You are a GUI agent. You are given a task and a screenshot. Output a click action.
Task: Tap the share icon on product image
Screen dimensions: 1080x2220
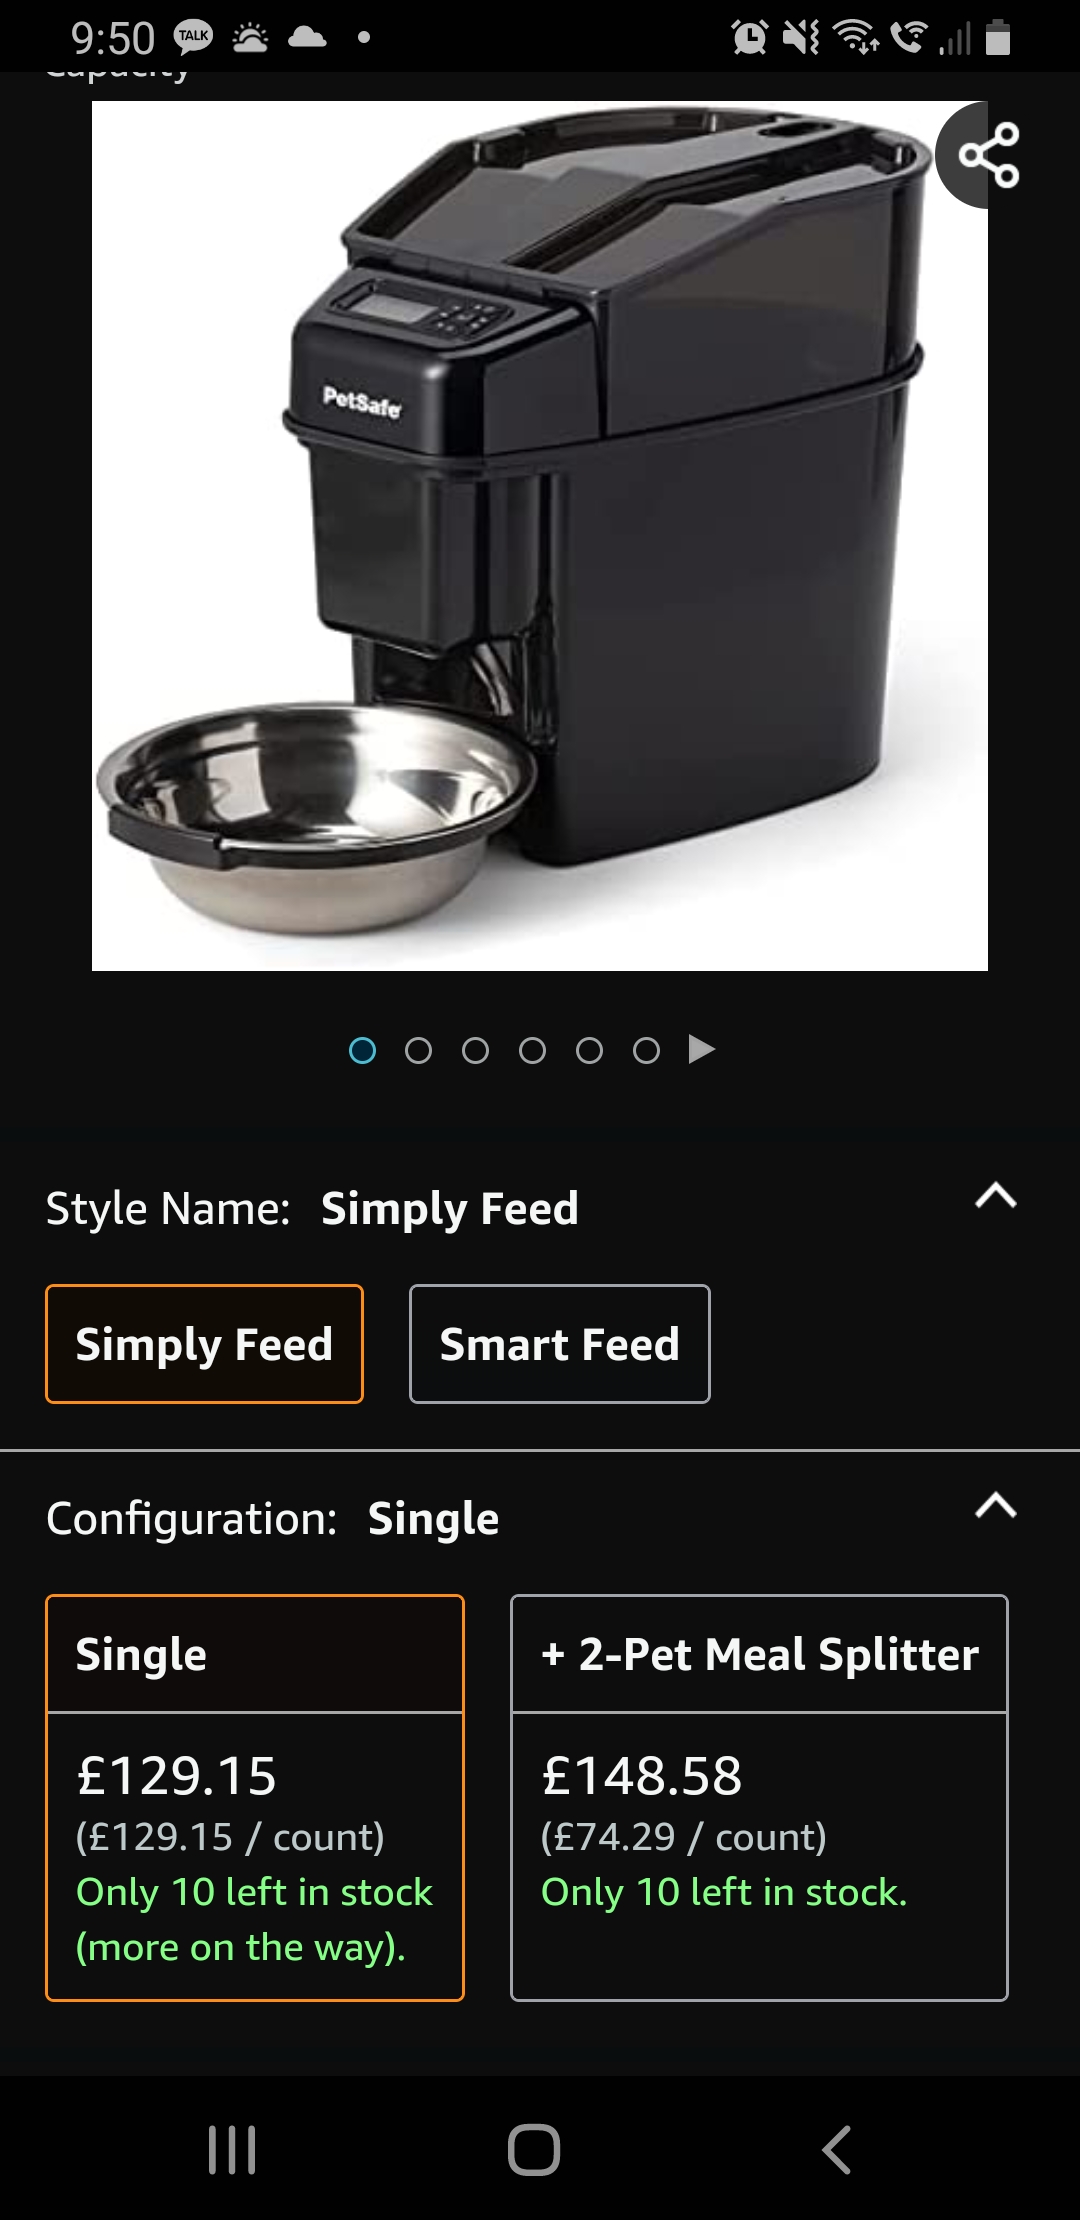point(988,155)
